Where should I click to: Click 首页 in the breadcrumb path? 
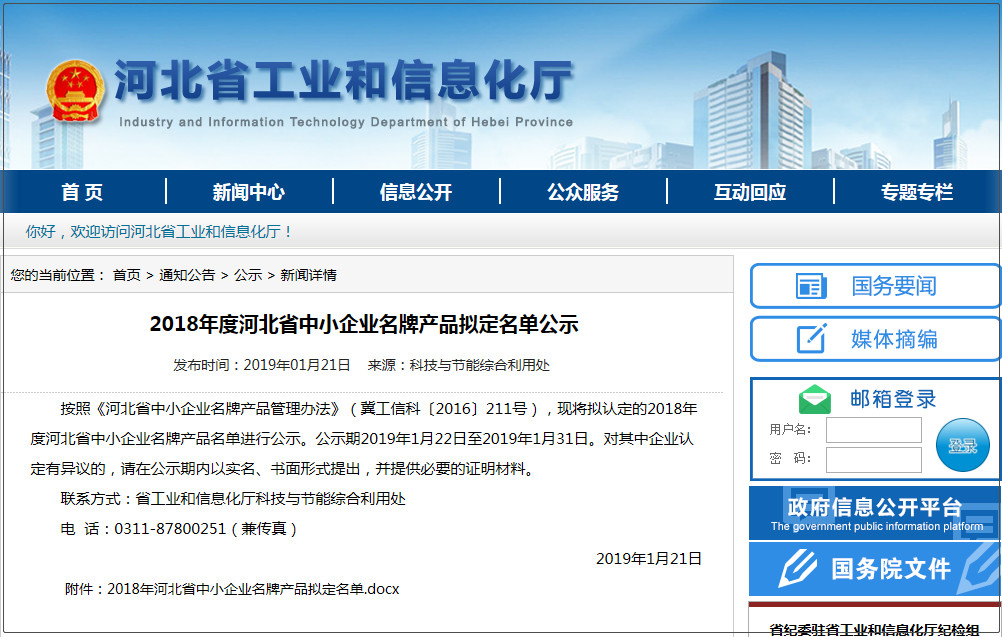pyautogui.click(x=126, y=275)
